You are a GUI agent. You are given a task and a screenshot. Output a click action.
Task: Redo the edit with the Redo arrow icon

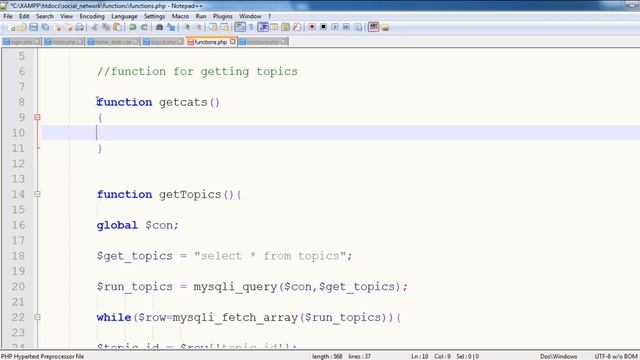pyautogui.click(x=144, y=27)
